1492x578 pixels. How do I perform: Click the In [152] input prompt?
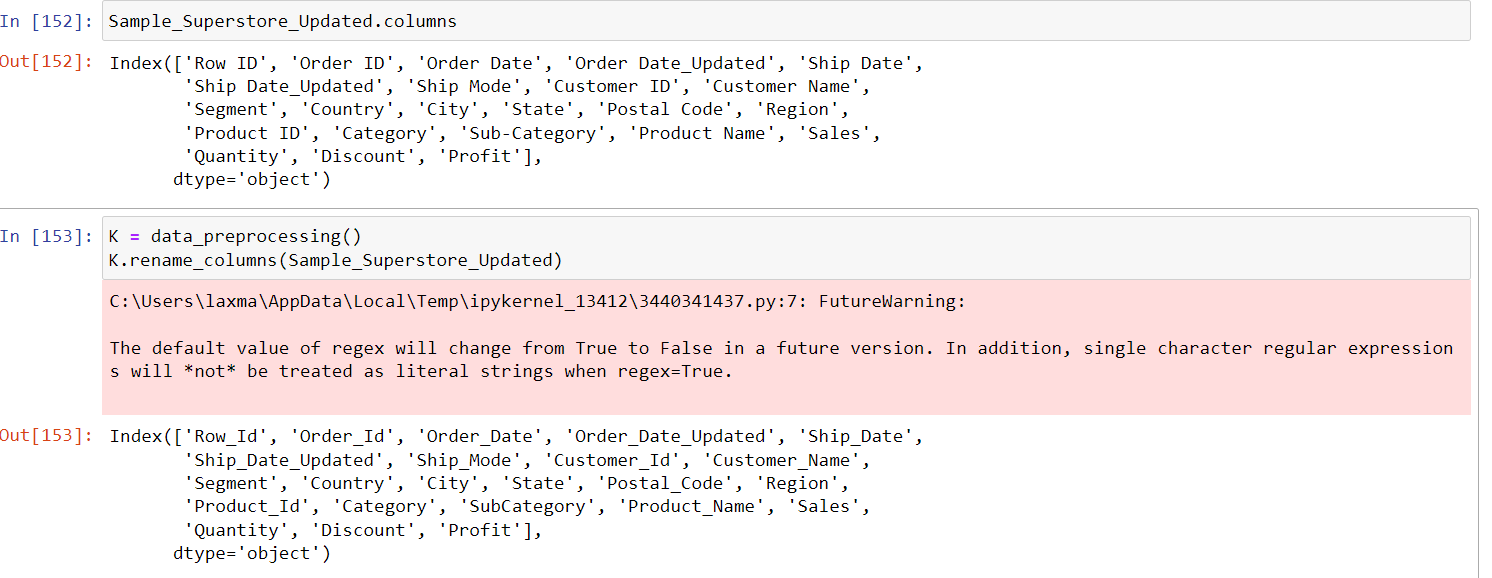[x=48, y=21]
